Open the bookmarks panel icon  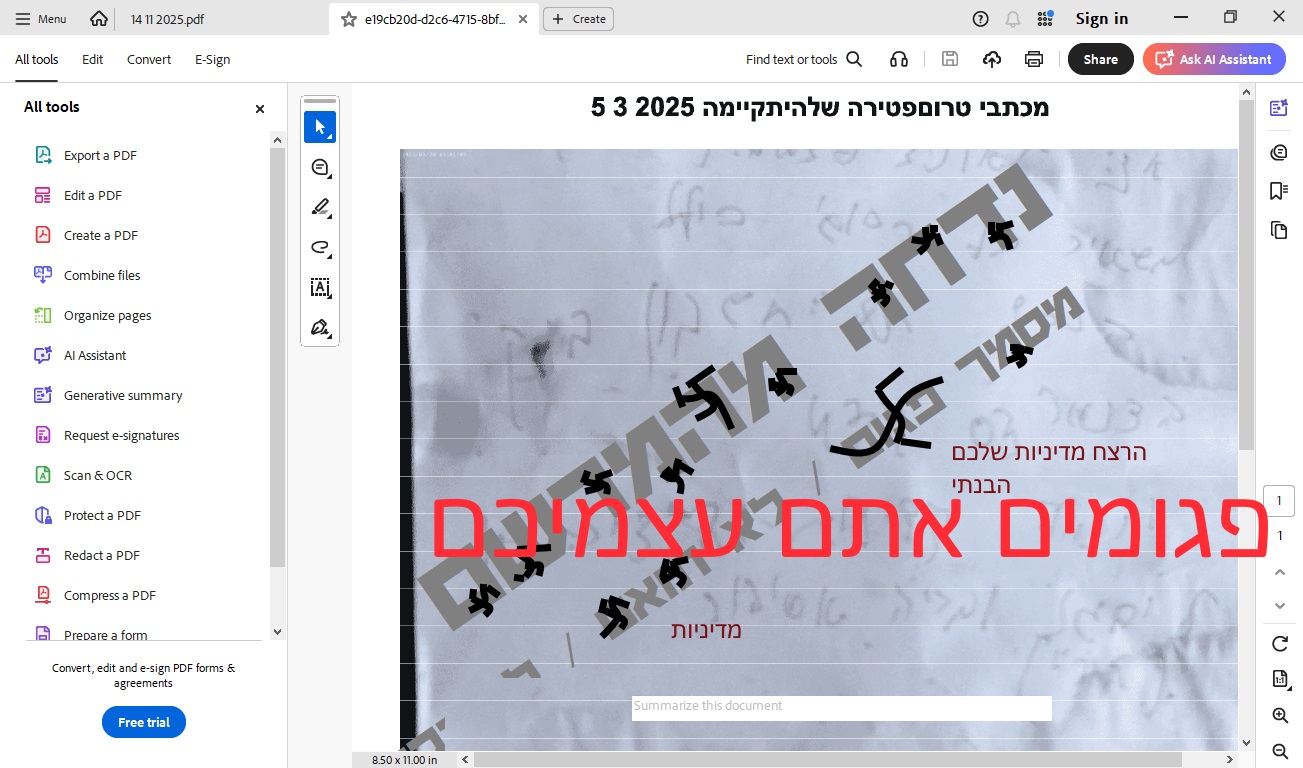[x=1278, y=190]
